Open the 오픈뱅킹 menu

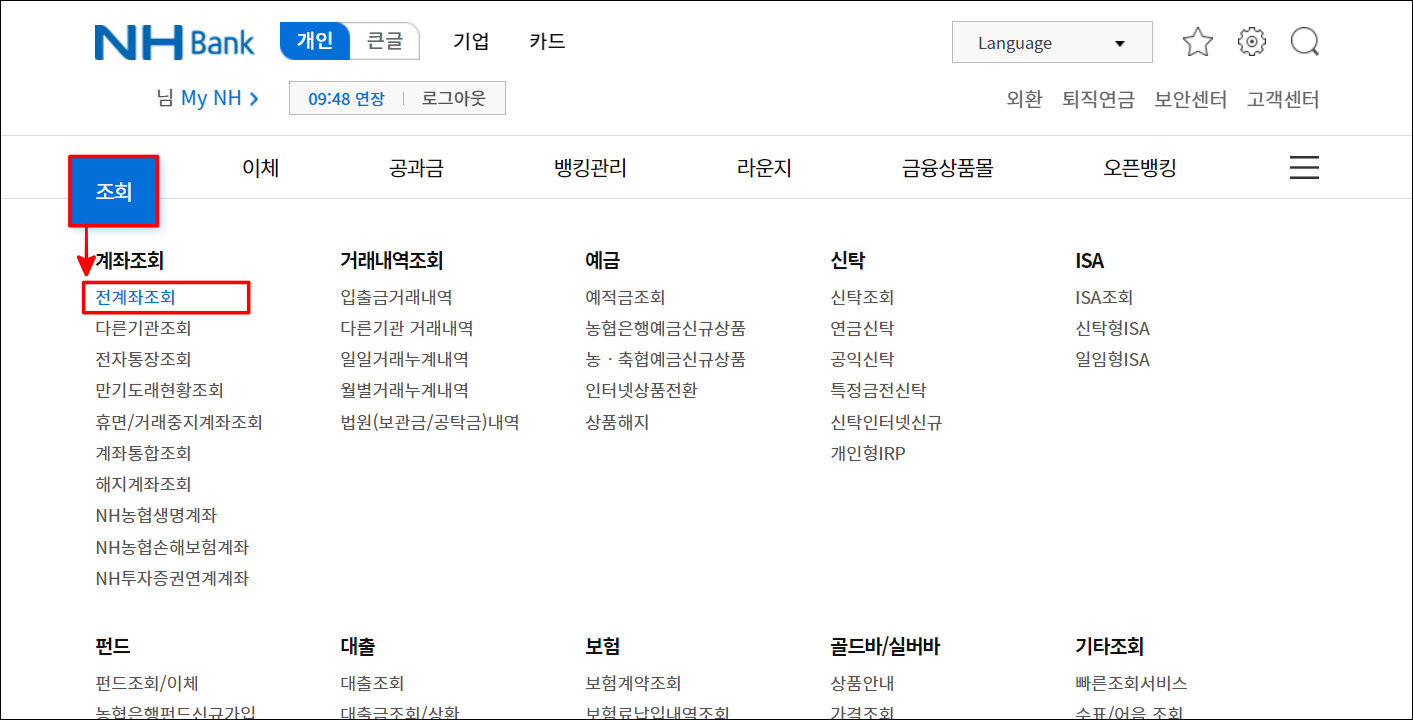point(1139,168)
